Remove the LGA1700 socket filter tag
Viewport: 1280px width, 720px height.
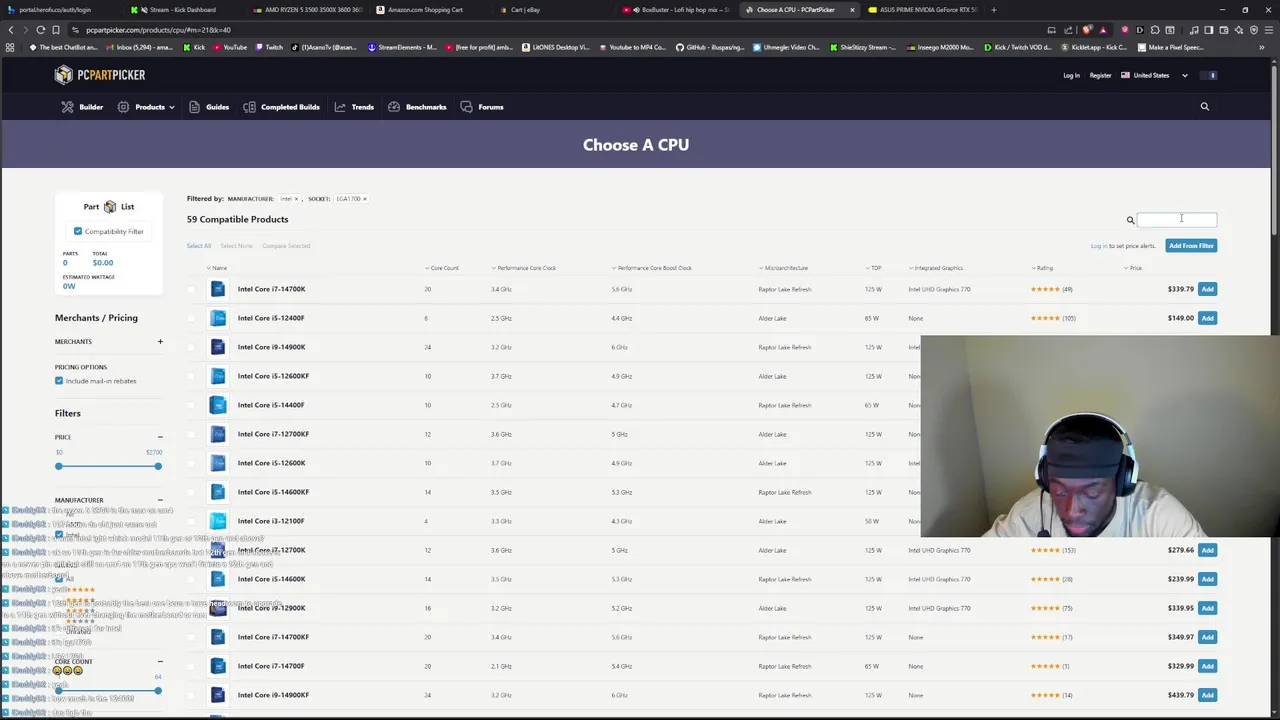pyautogui.click(x=365, y=199)
